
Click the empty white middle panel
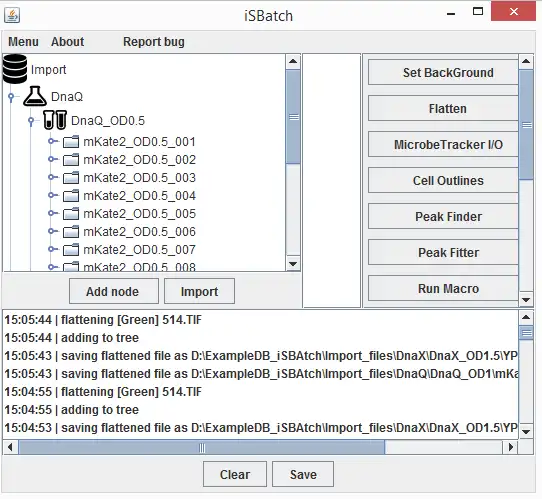pos(332,180)
